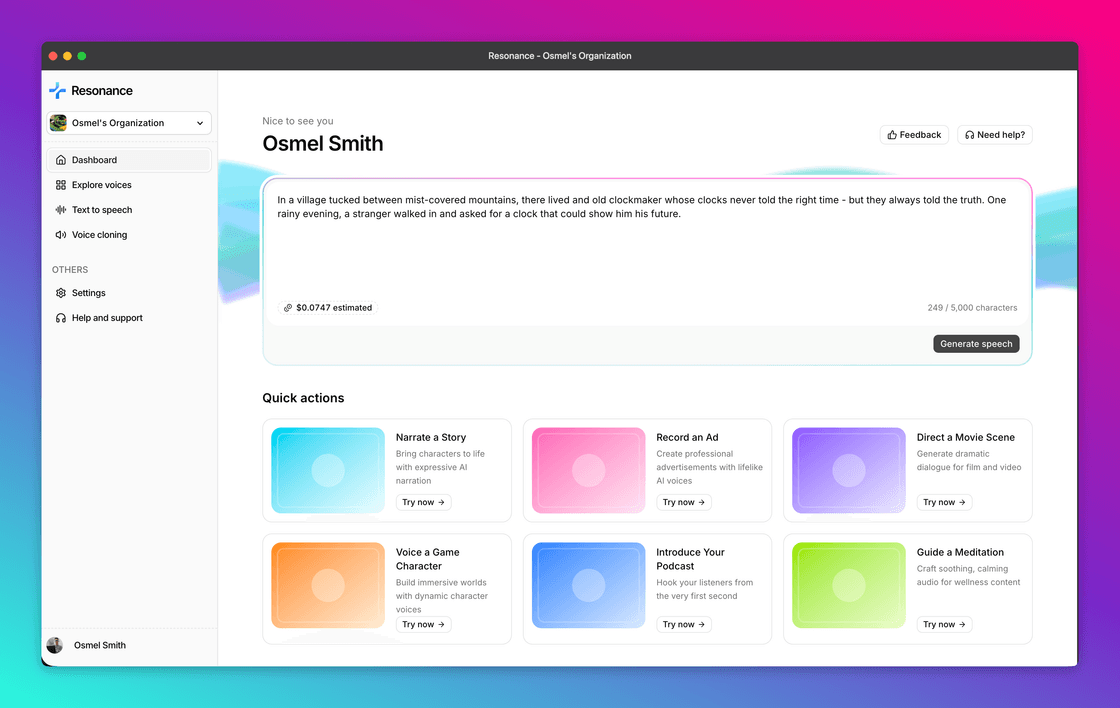Click the Settings gear icon
The height and width of the screenshot is (708, 1120).
tap(61, 293)
